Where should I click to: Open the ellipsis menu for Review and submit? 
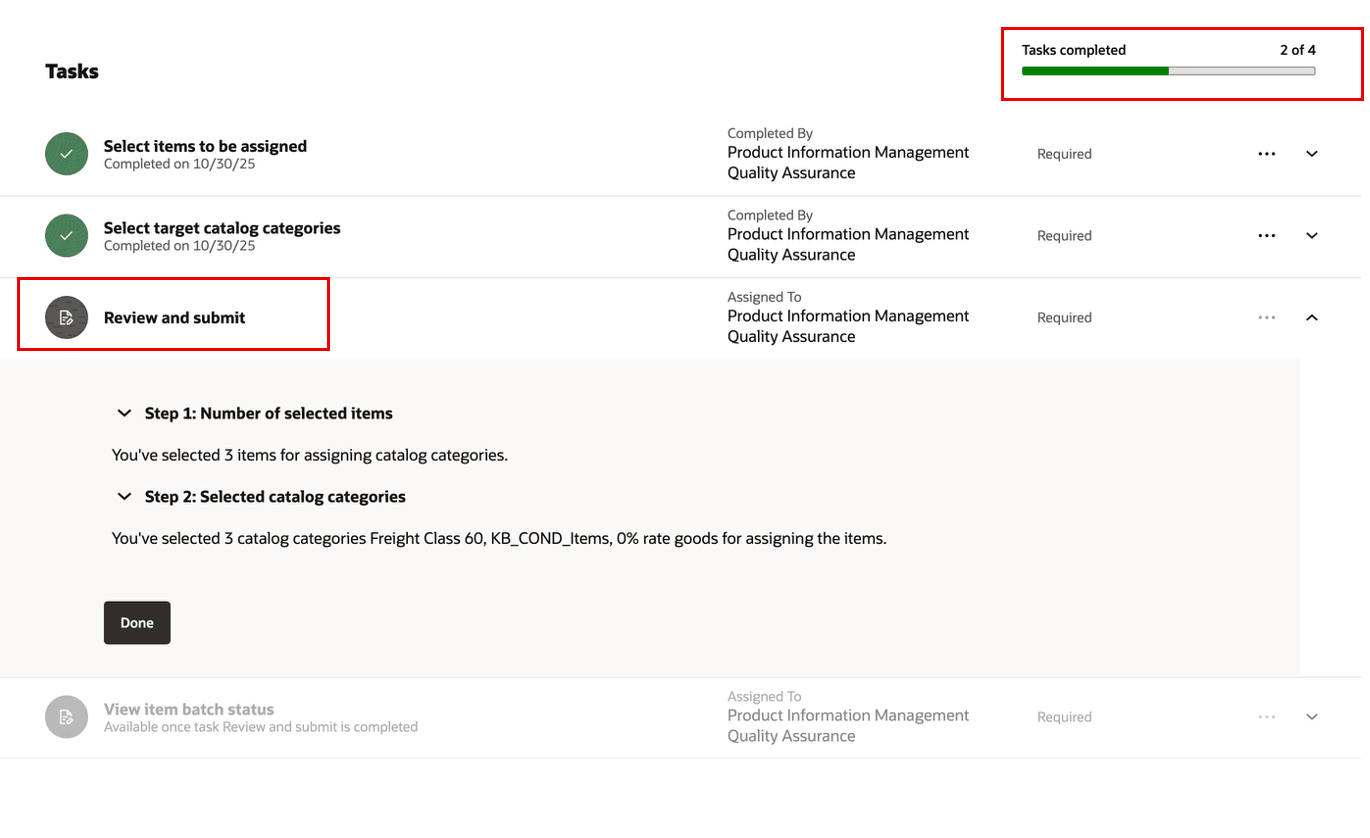click(x=1267, y=318)
